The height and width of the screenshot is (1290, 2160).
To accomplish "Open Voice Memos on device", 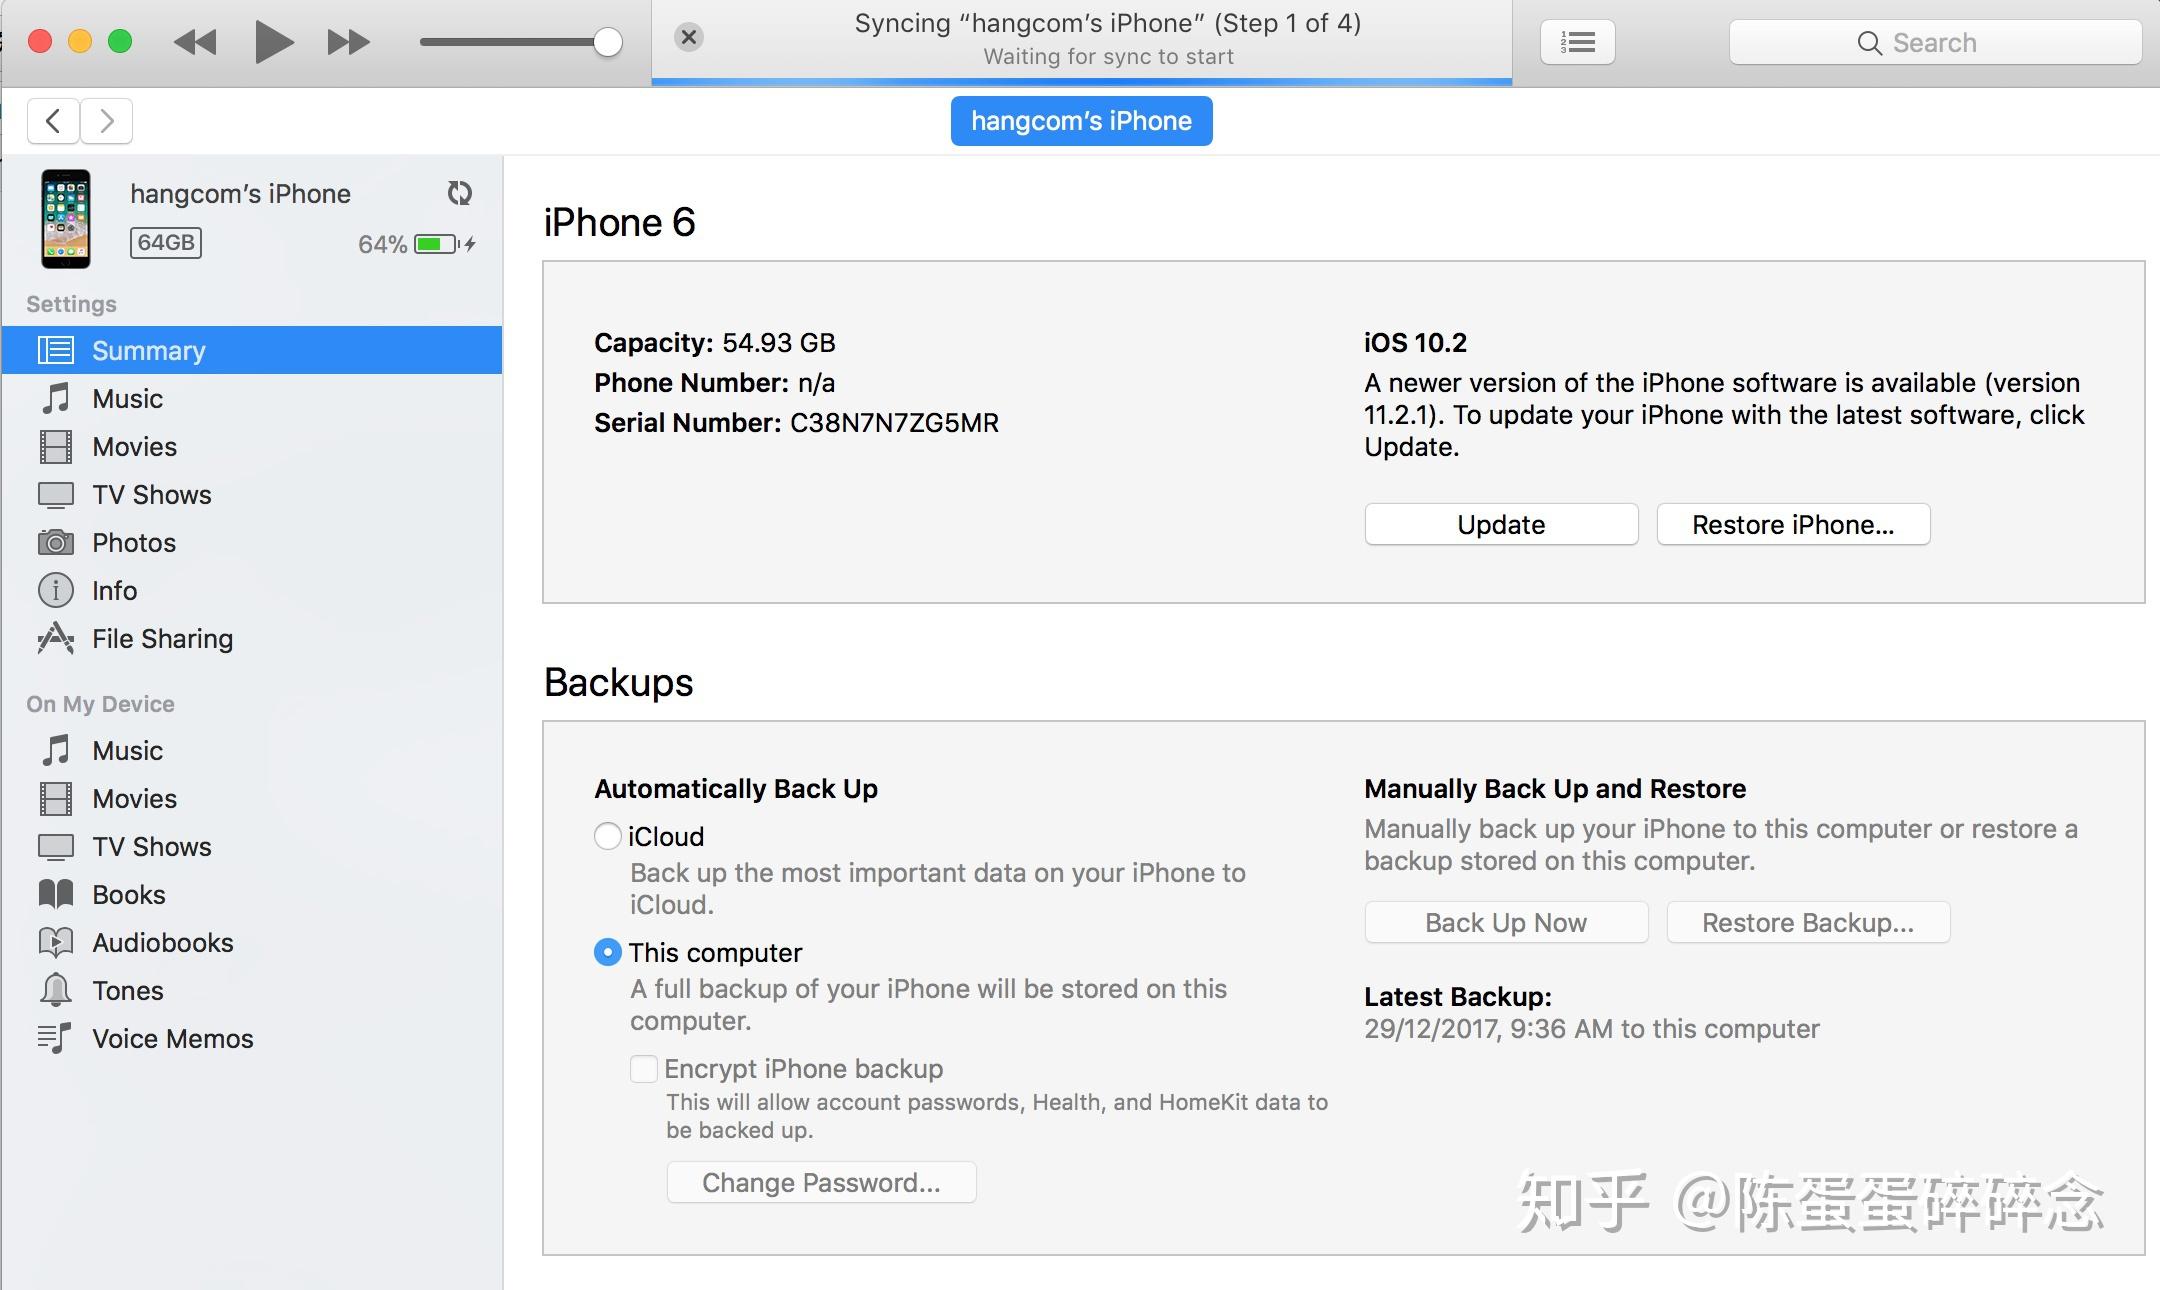I will pyautogui.click(x=172, y=1039).
